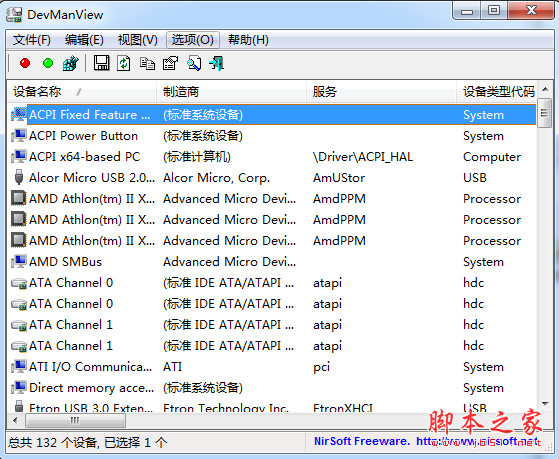Click the Disable+Enable devices toolbar icon

(71, 63)
